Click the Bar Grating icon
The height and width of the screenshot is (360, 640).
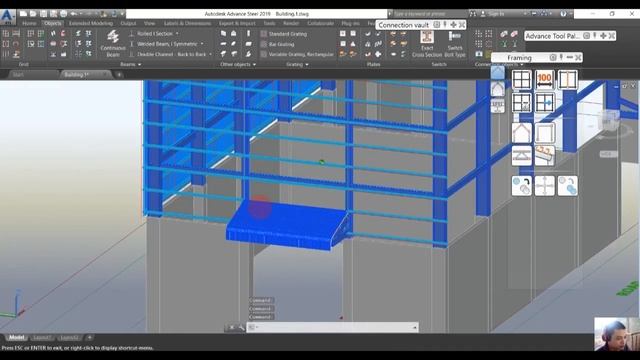[x=264, y=44]
